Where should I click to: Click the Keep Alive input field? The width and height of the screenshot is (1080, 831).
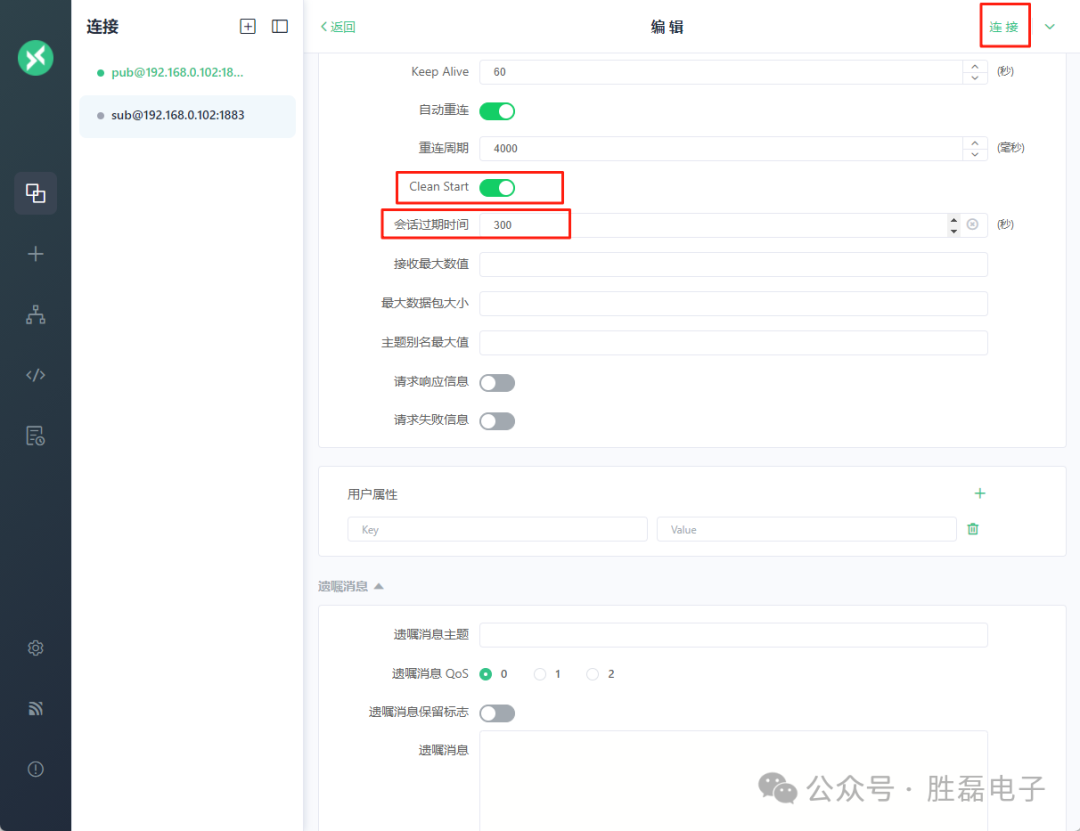(720, 72)
